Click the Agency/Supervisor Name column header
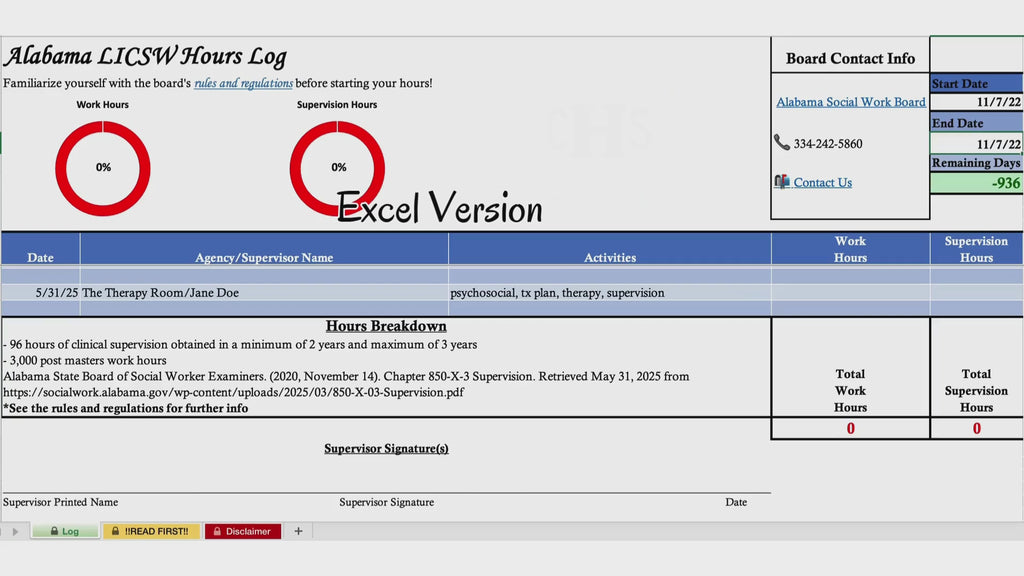Viewport: 1024px width, 576px height. pyautogui.click(x=264, y=249)
